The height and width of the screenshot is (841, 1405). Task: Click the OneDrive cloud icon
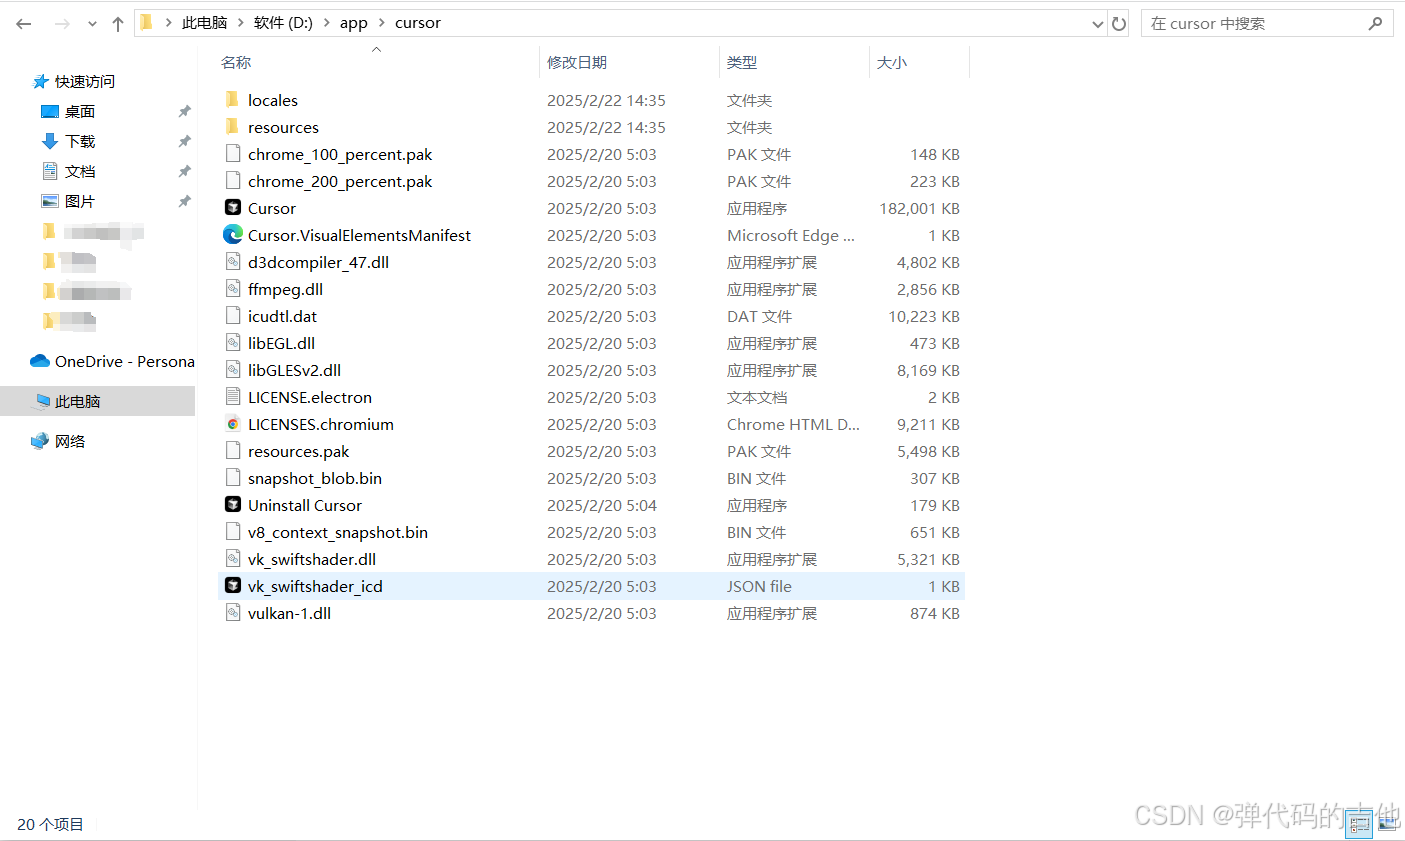[x=40, y=361]
